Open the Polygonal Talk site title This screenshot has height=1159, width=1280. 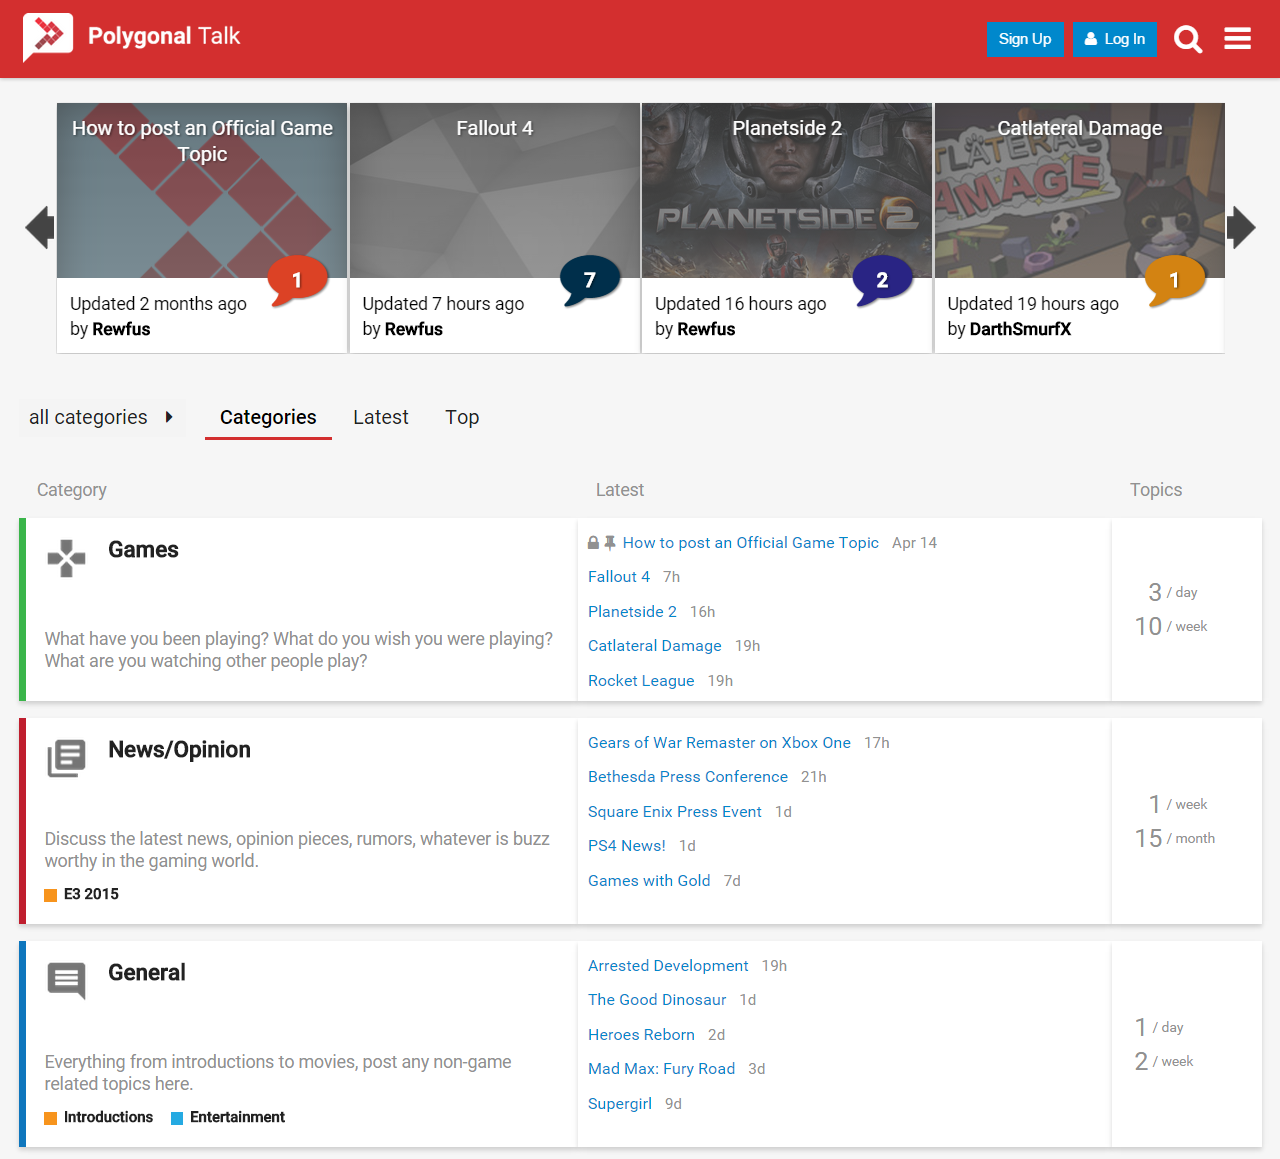[x=164, y=36]
